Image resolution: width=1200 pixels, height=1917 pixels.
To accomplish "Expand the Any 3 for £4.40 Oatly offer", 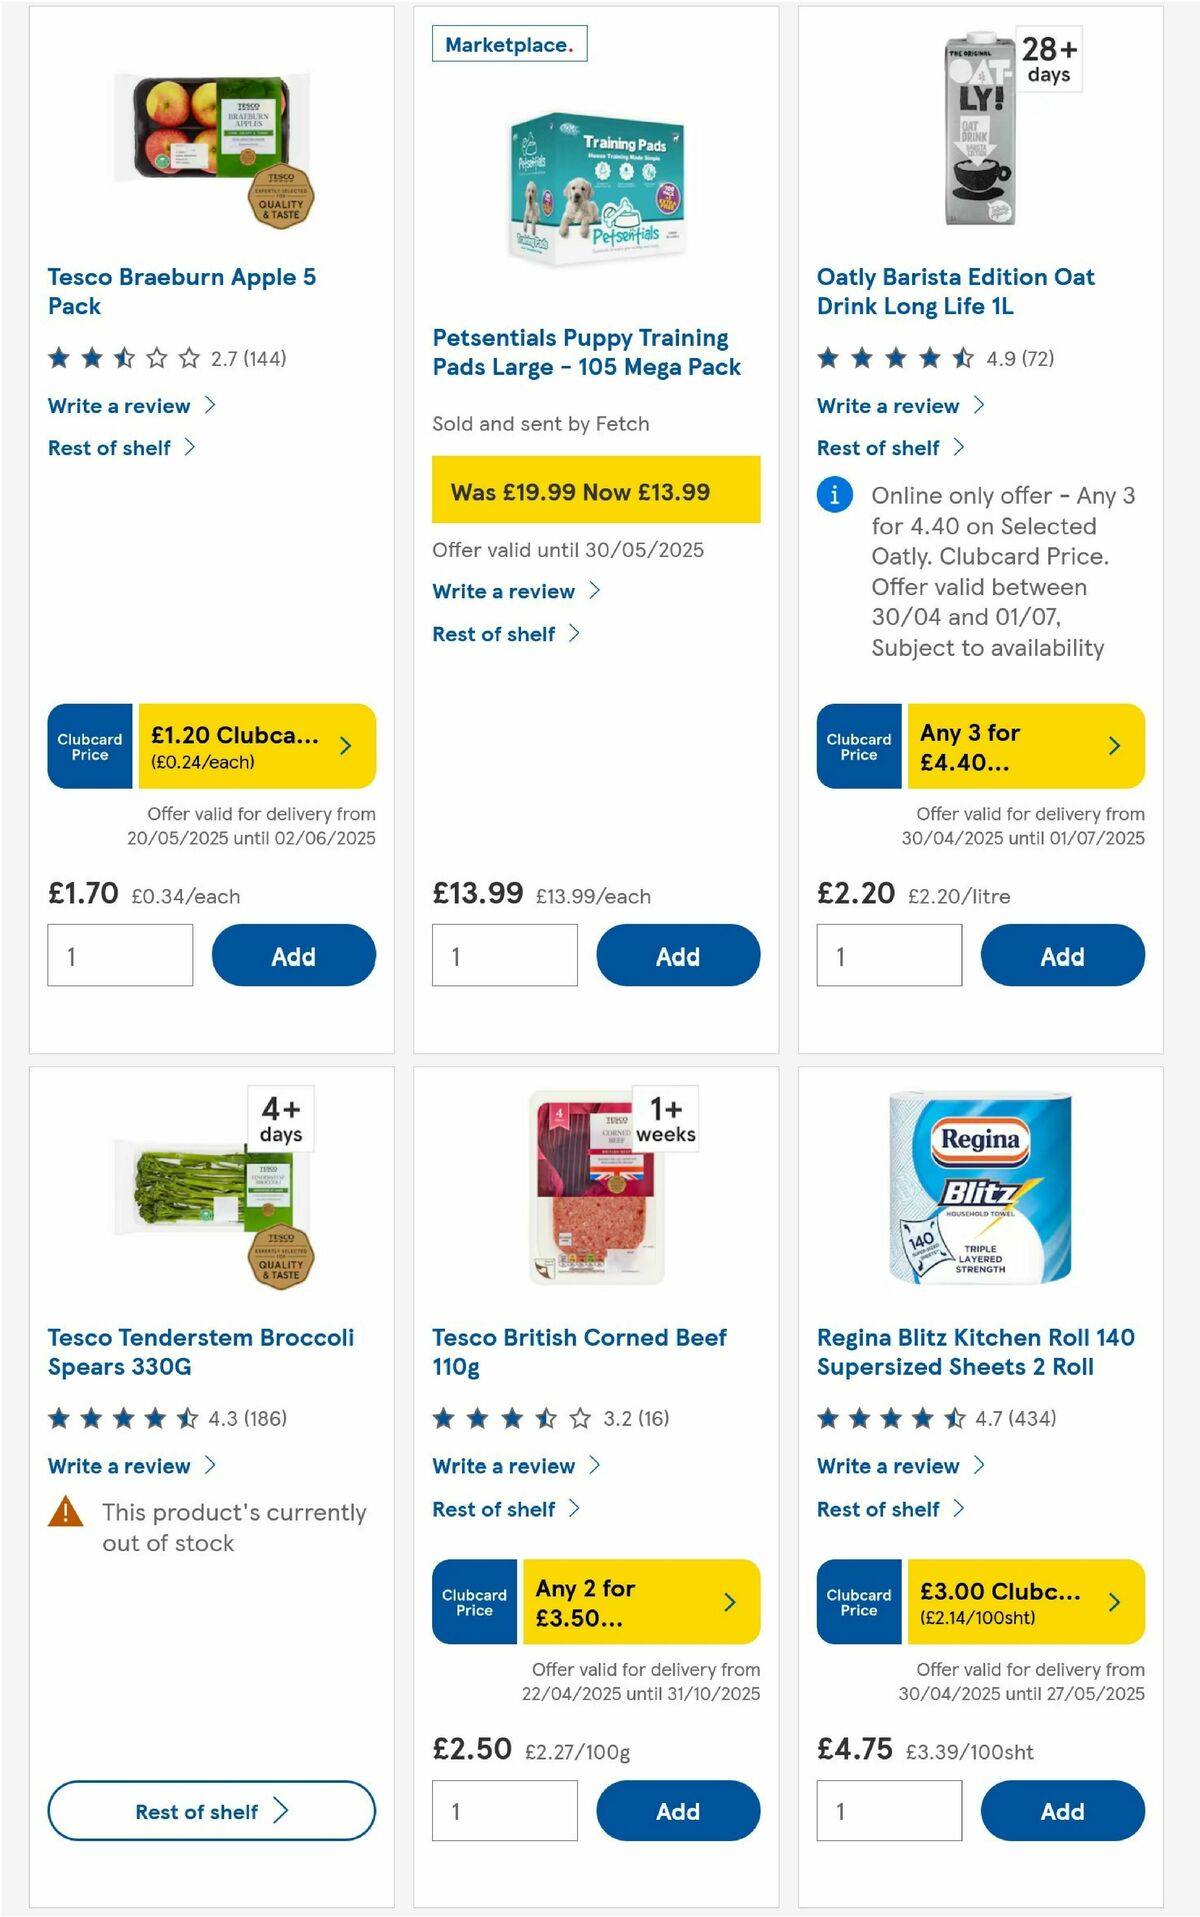I will (1114, 746).
